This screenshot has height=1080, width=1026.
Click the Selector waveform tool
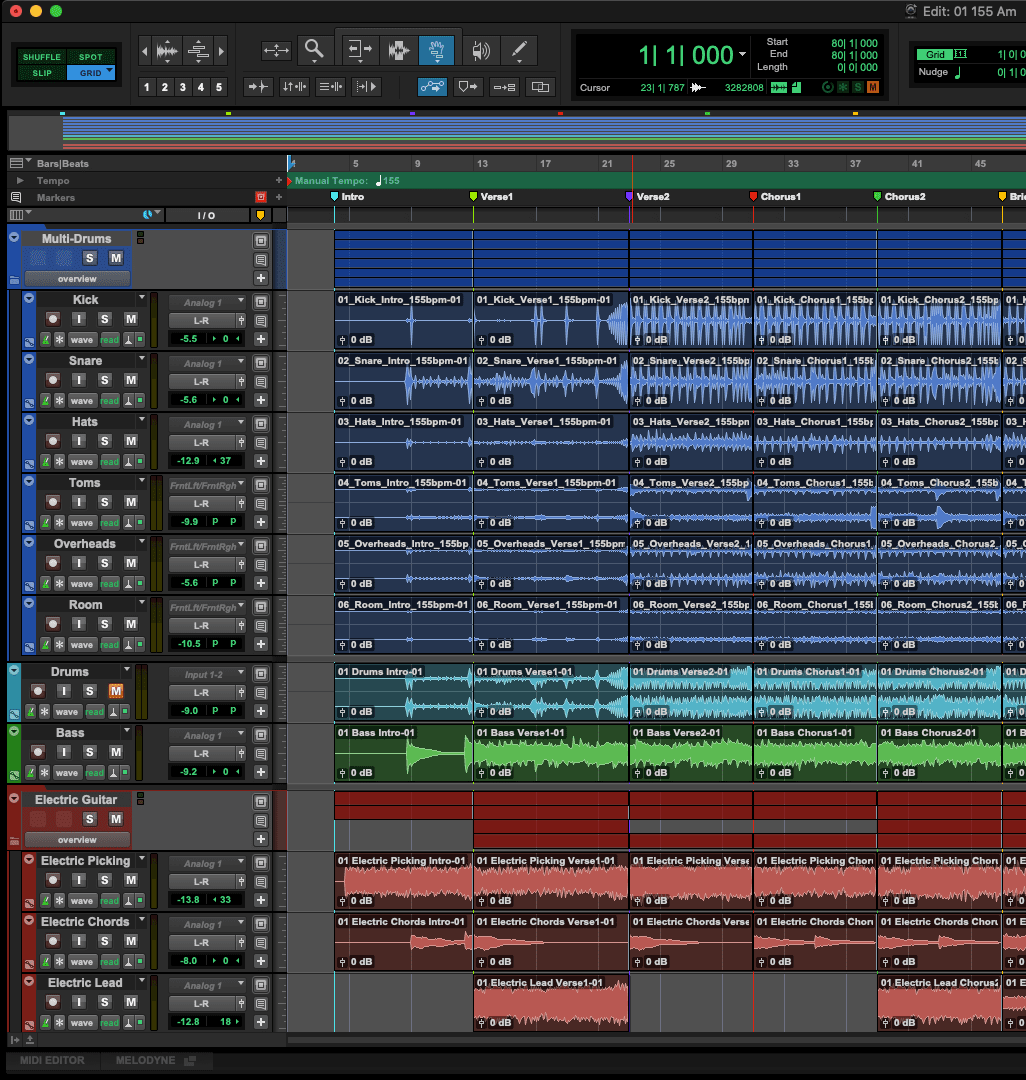399,50
